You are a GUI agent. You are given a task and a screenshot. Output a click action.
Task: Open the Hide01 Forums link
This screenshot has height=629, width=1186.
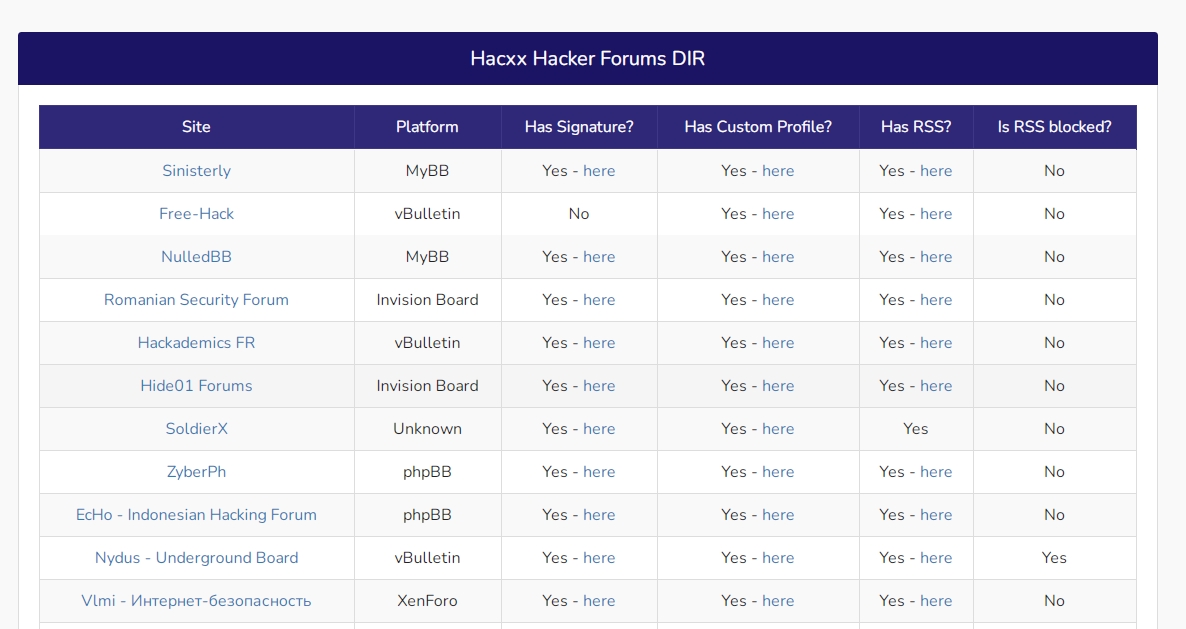196,386
